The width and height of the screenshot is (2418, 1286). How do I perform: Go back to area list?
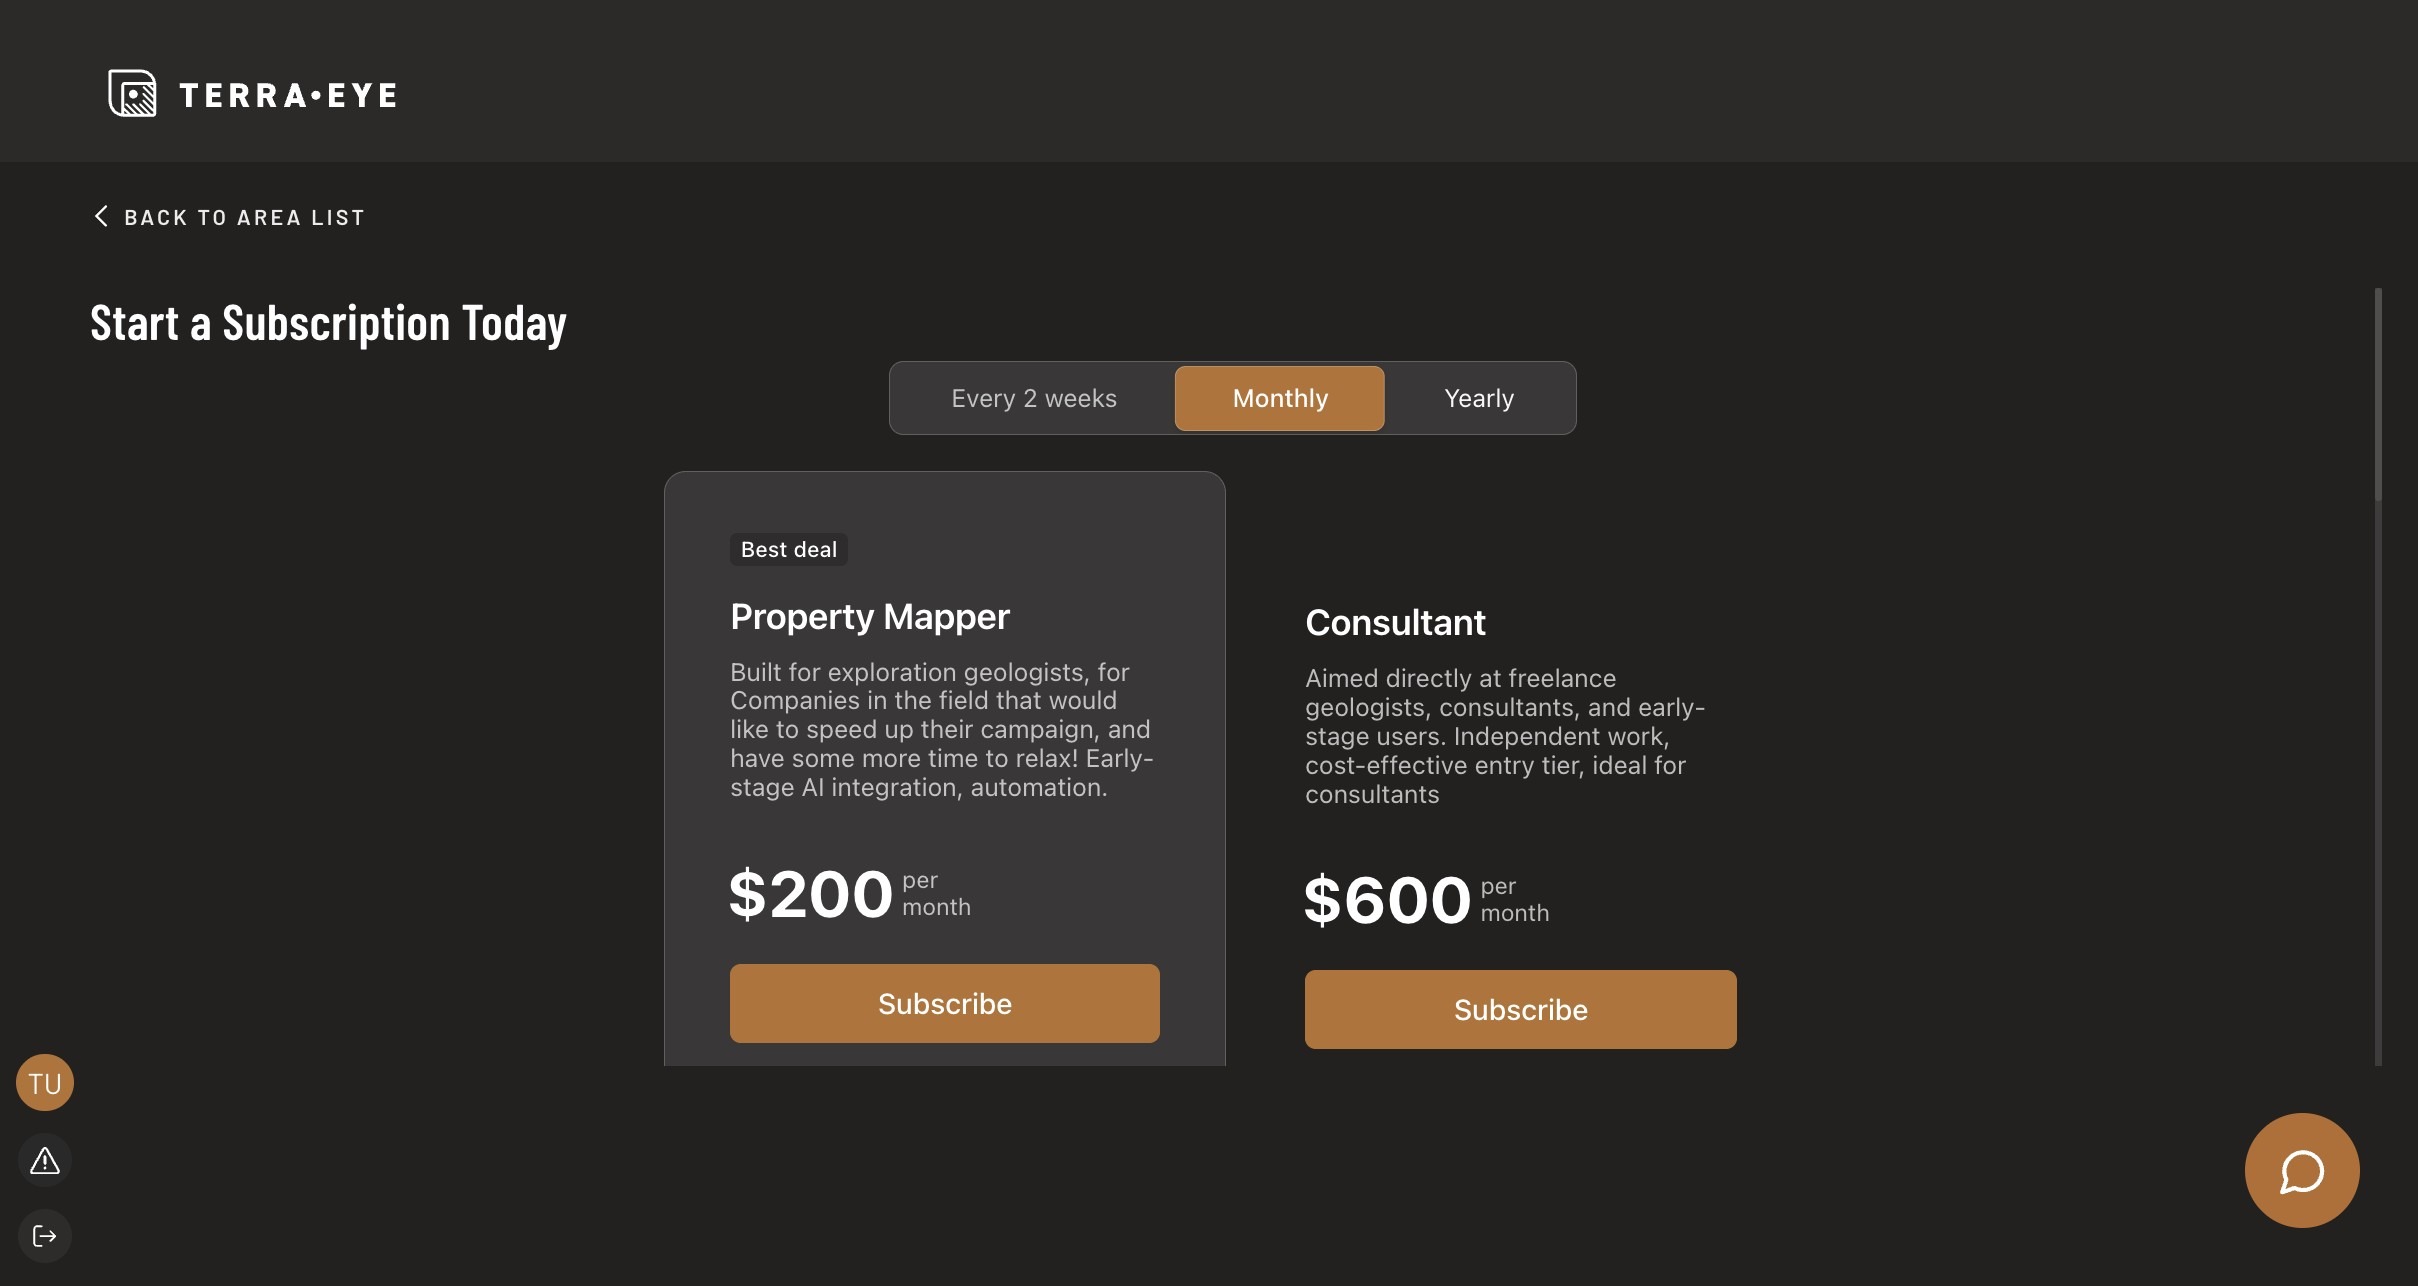point(244,217)
